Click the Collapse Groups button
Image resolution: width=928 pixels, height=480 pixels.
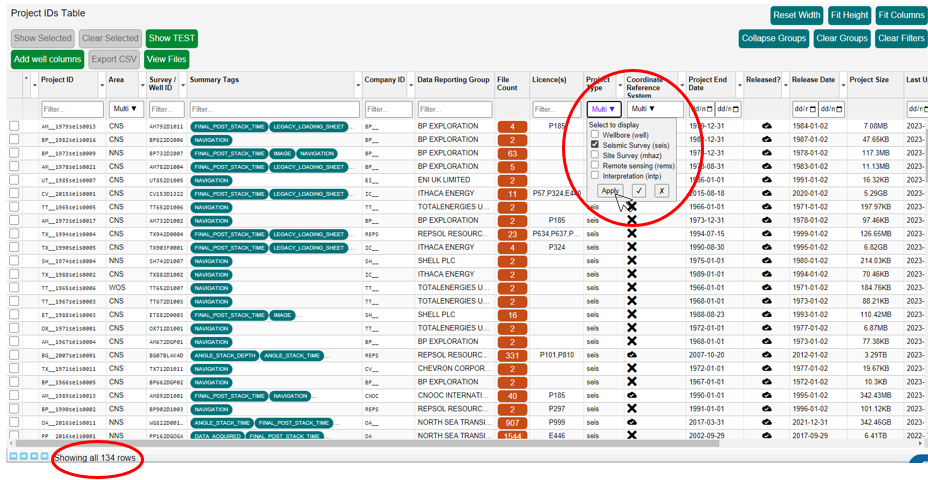pyautogui.click(x=775, y=38)
